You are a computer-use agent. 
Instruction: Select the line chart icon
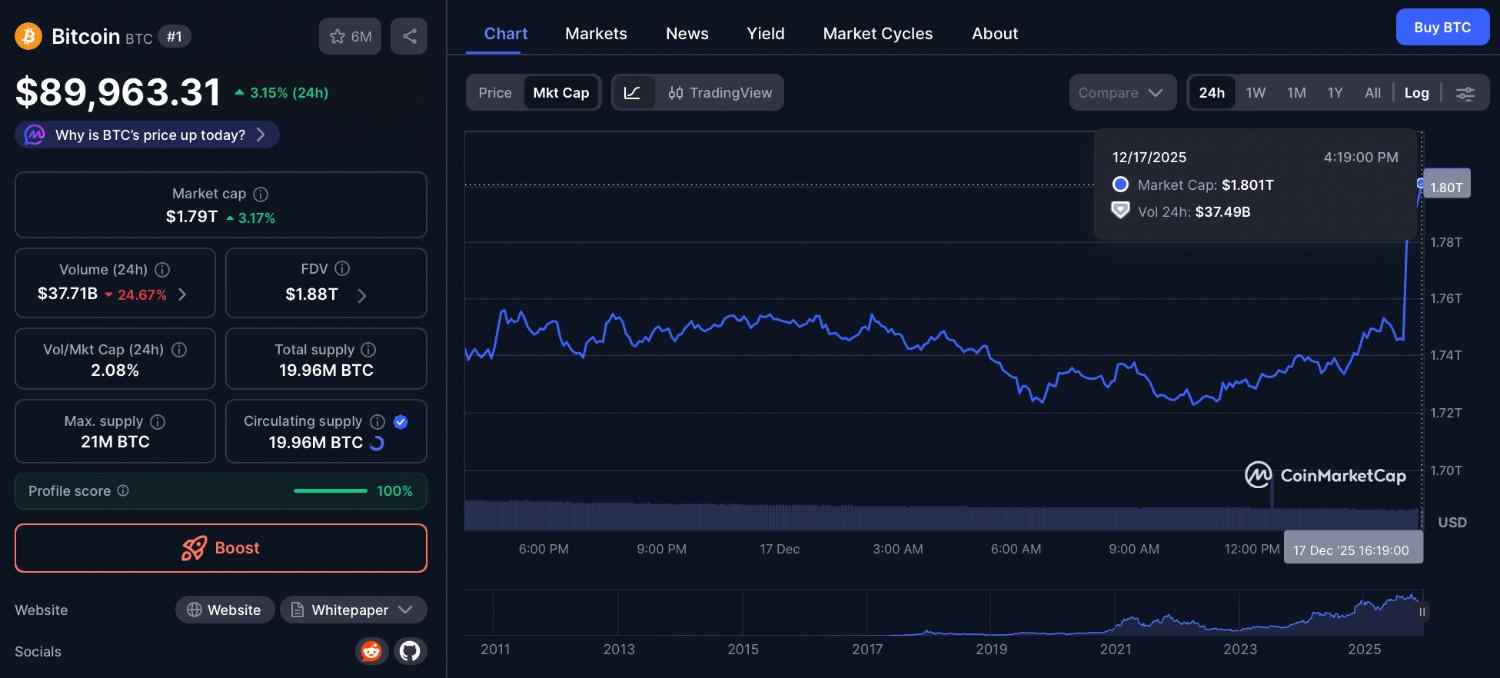[632, 93]
